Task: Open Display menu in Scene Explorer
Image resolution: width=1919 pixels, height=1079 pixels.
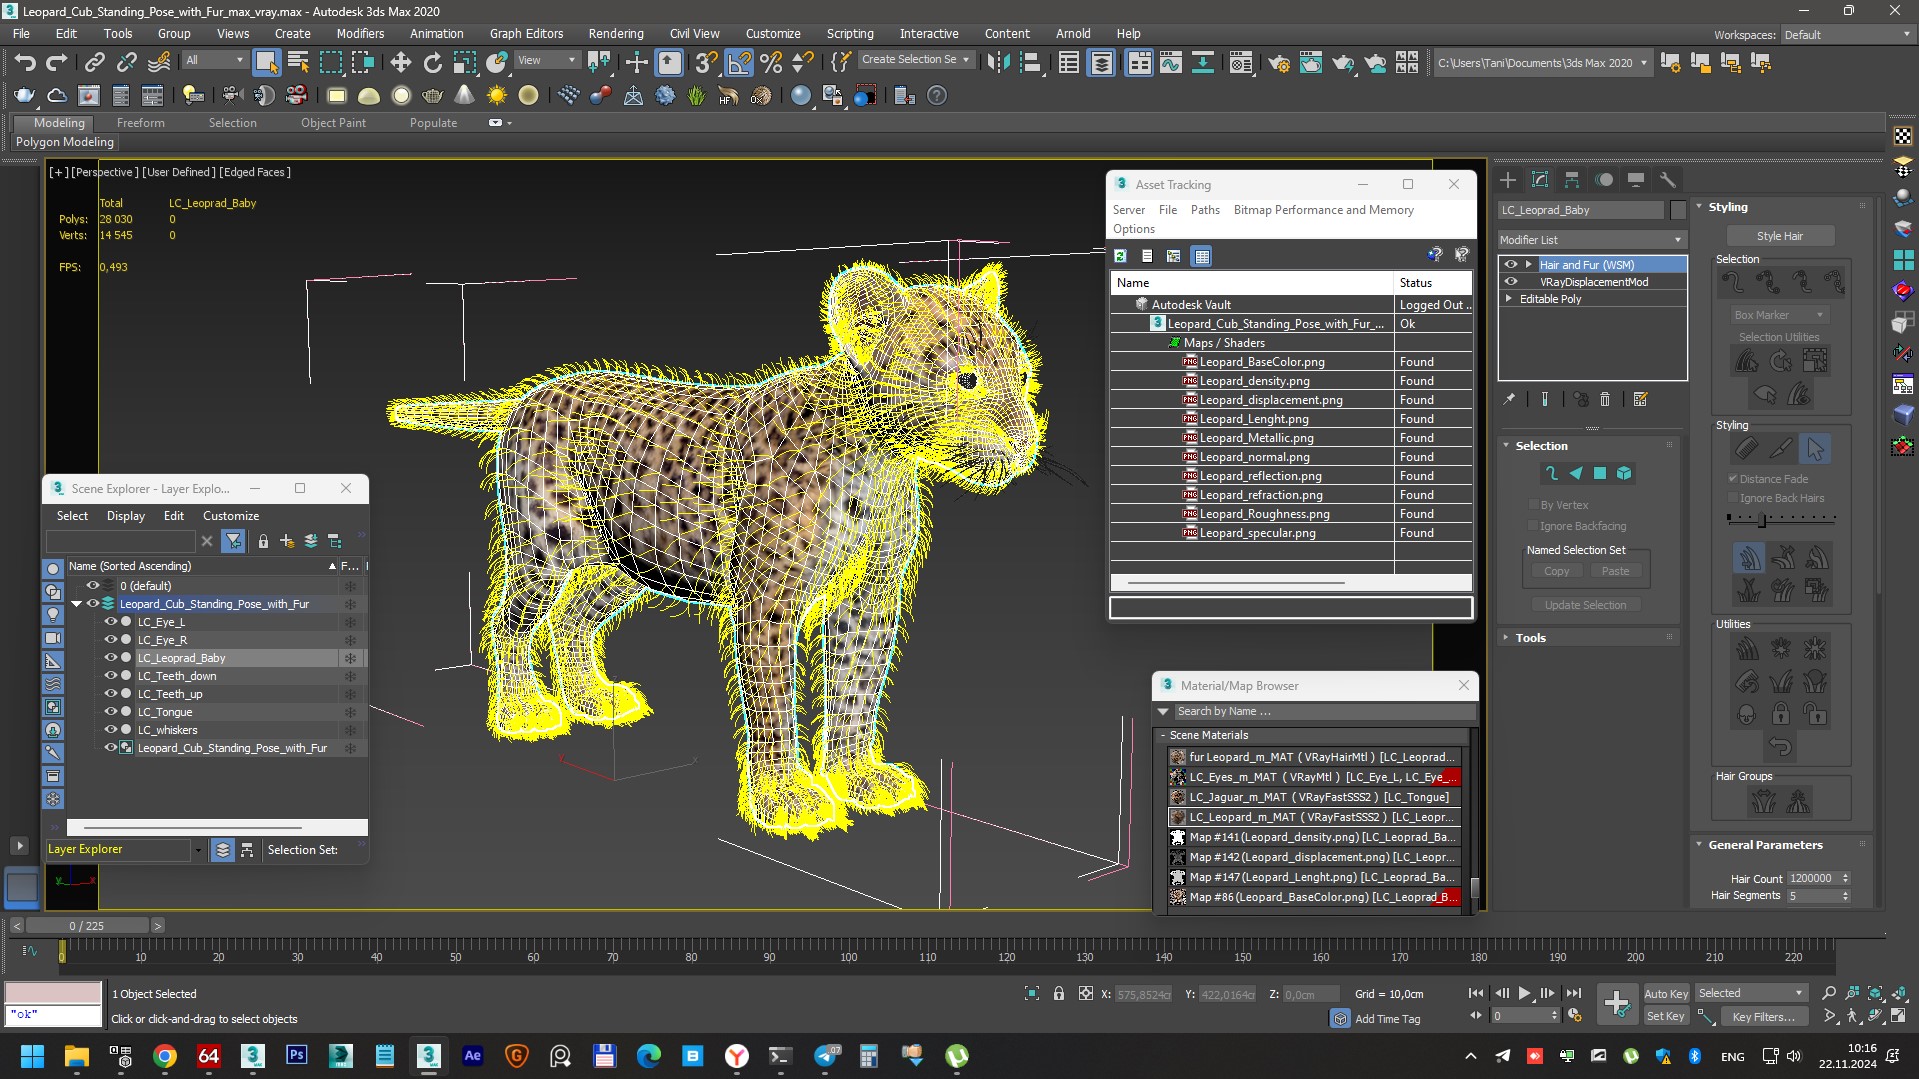Action: pyautogui.click(x=126, y=516)
